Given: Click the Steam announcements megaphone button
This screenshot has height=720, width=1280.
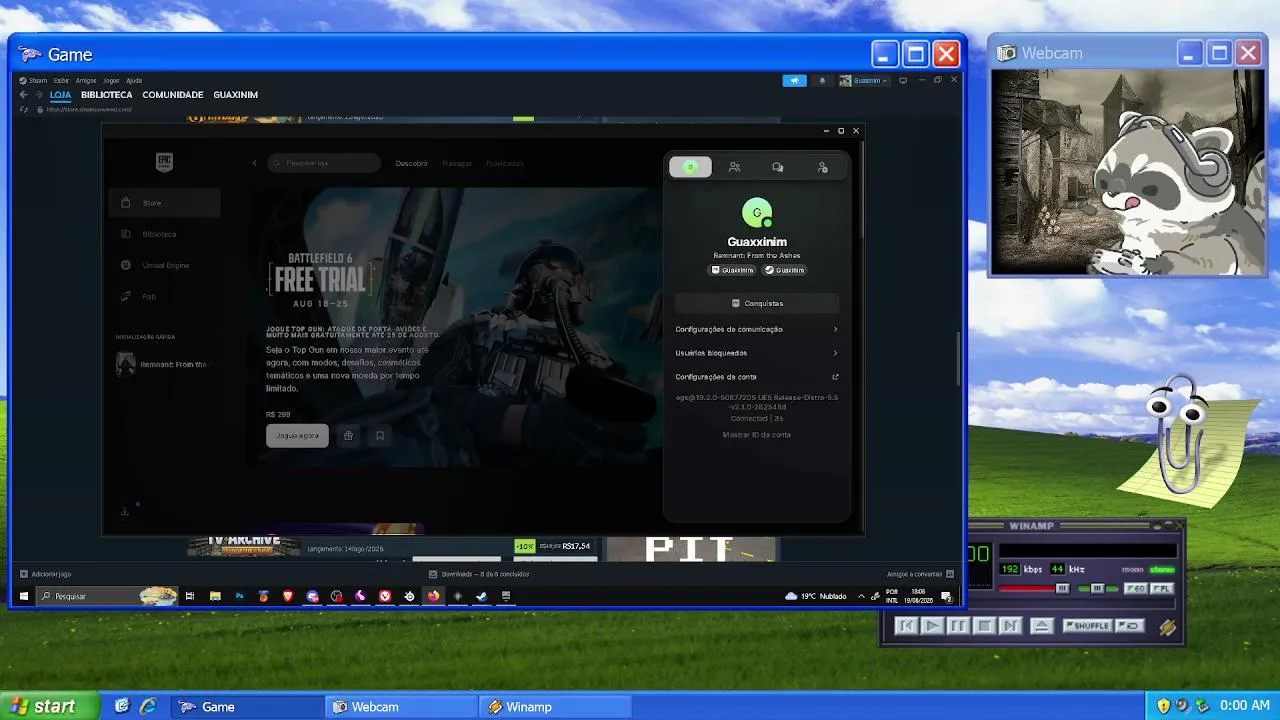Looking at the screenshot, I should click(794, 80).
